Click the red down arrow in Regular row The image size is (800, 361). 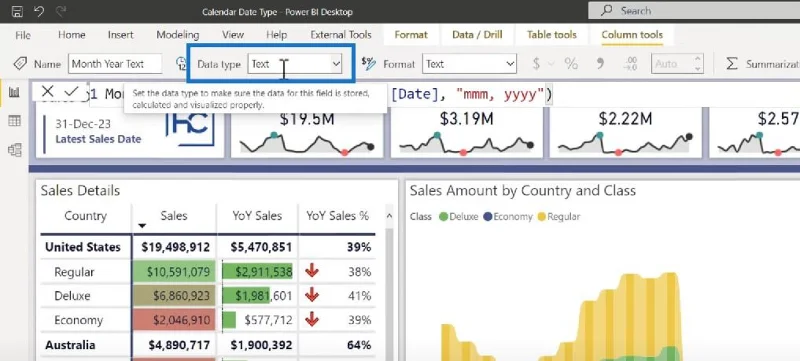click(312, 271)
